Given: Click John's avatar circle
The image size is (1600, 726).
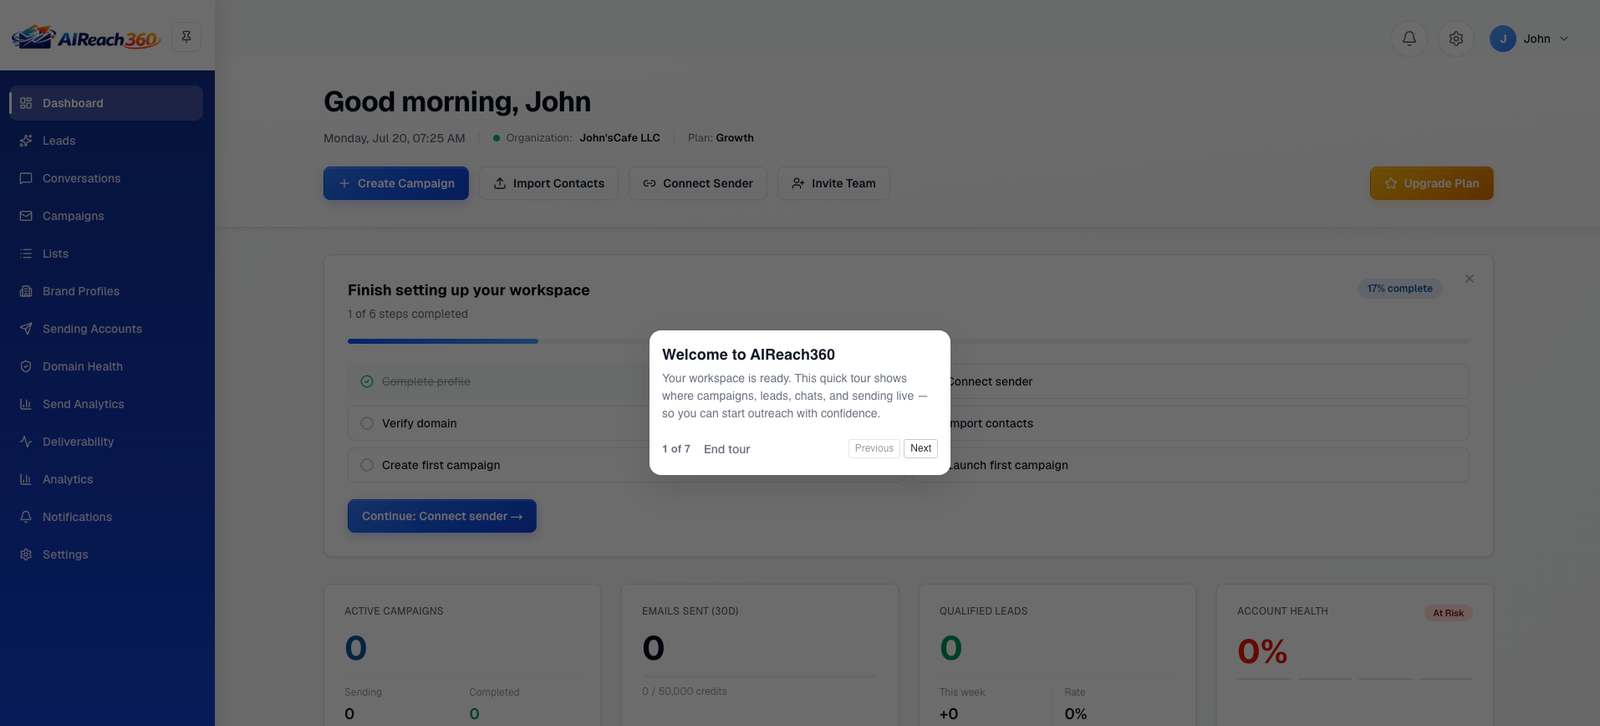Looking at the screenshot, I should point(1502,38).
